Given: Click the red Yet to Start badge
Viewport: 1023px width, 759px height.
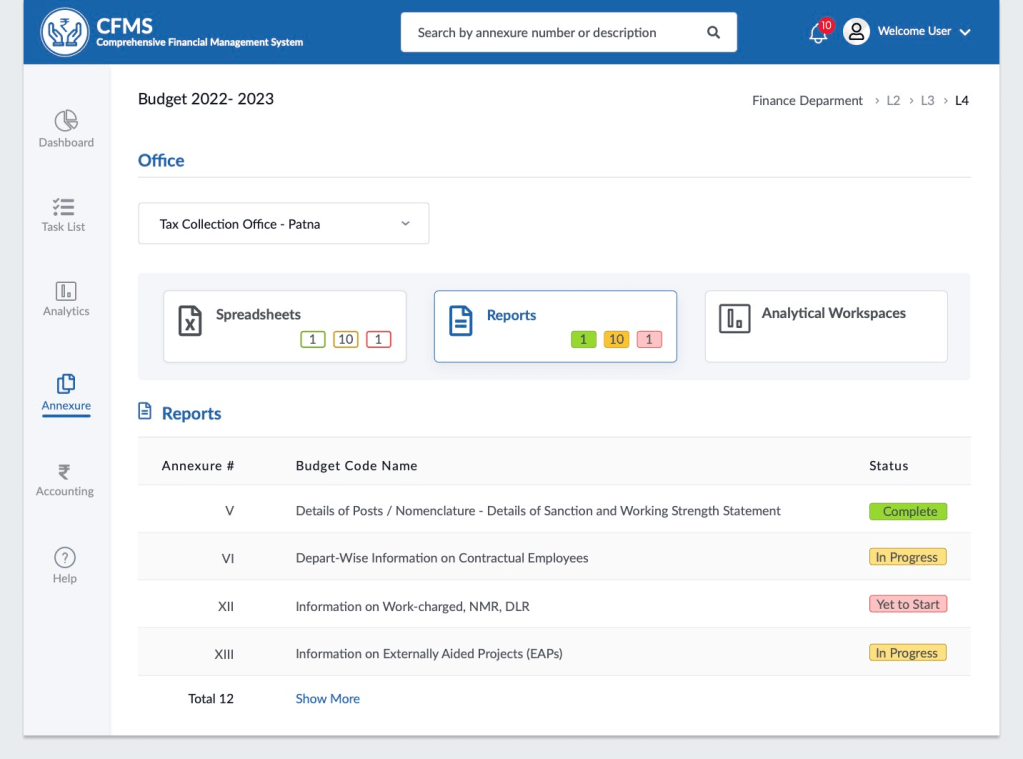Looking at the screenshot, I should point(908,605).
